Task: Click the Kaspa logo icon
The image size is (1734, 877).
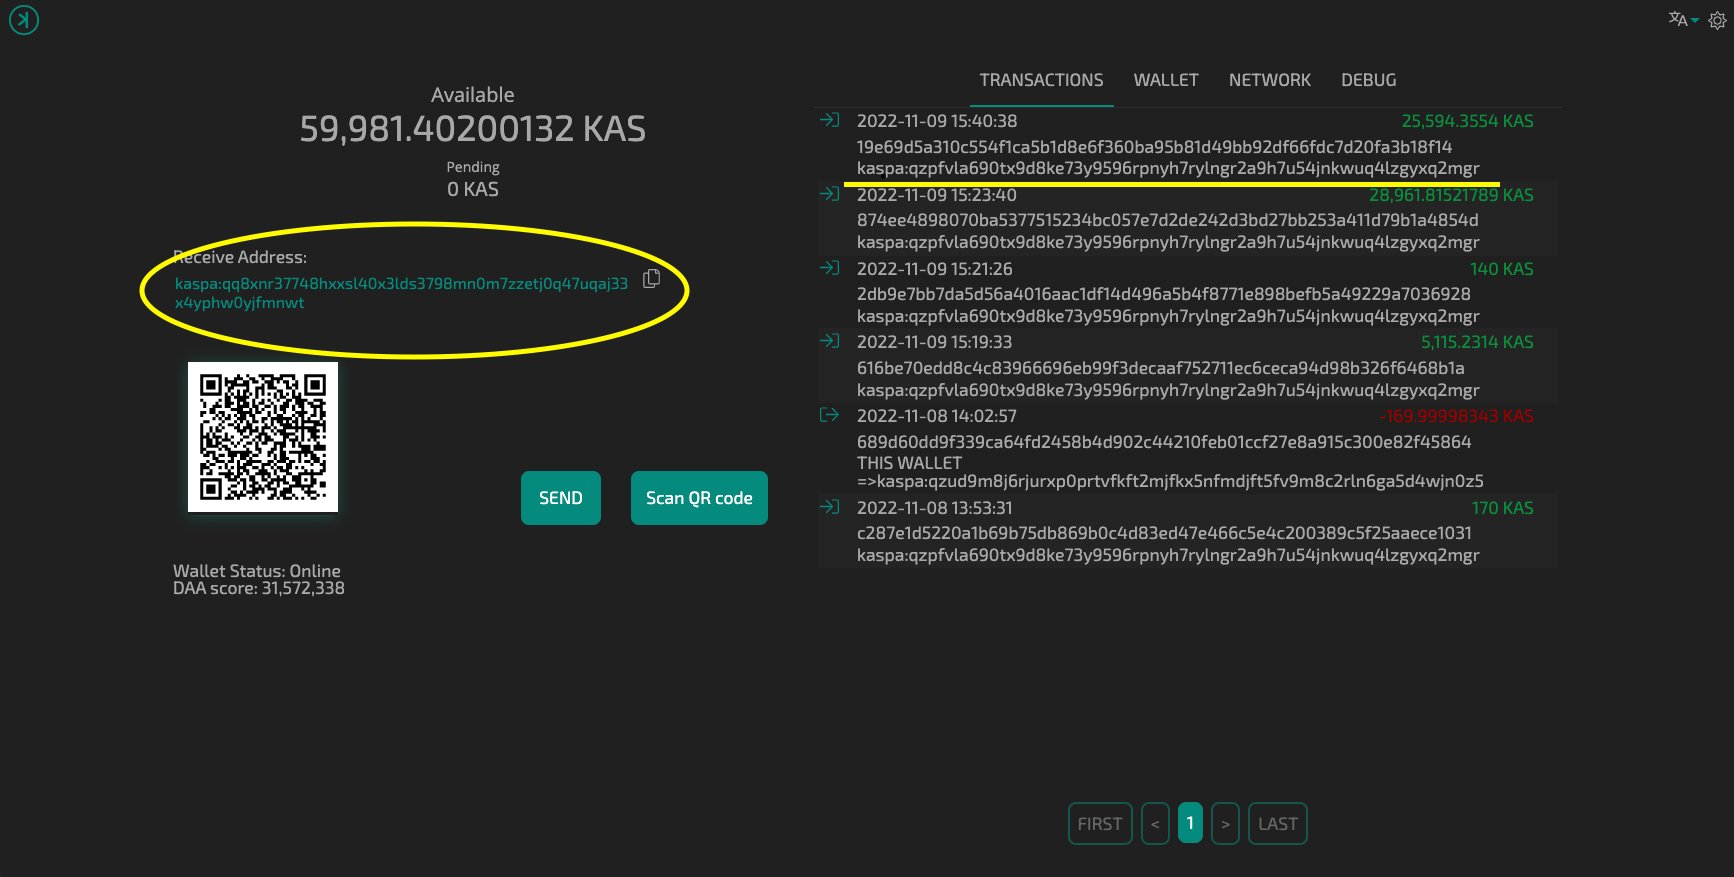Action: 24,20
